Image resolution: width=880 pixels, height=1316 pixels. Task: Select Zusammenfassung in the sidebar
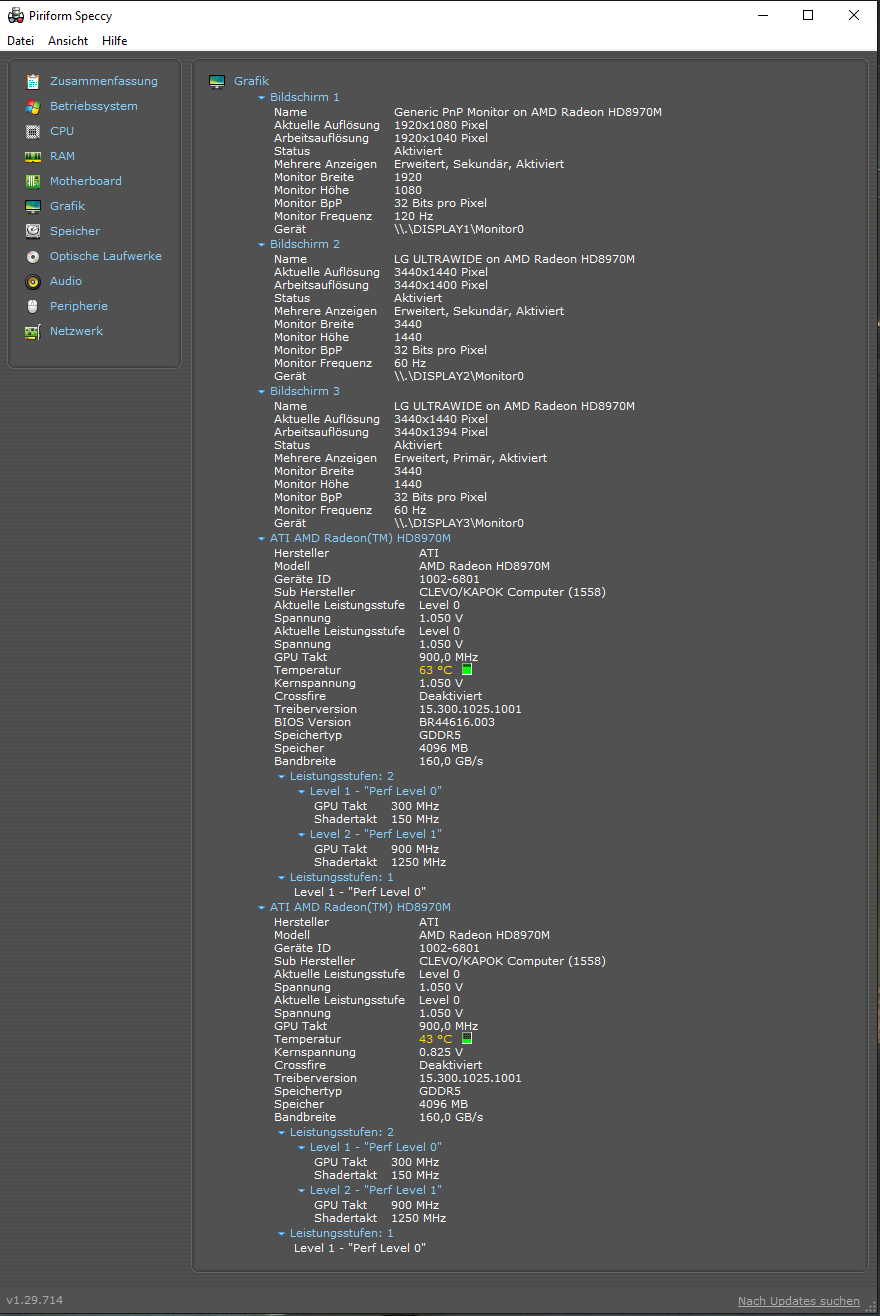tap(104, 81)
